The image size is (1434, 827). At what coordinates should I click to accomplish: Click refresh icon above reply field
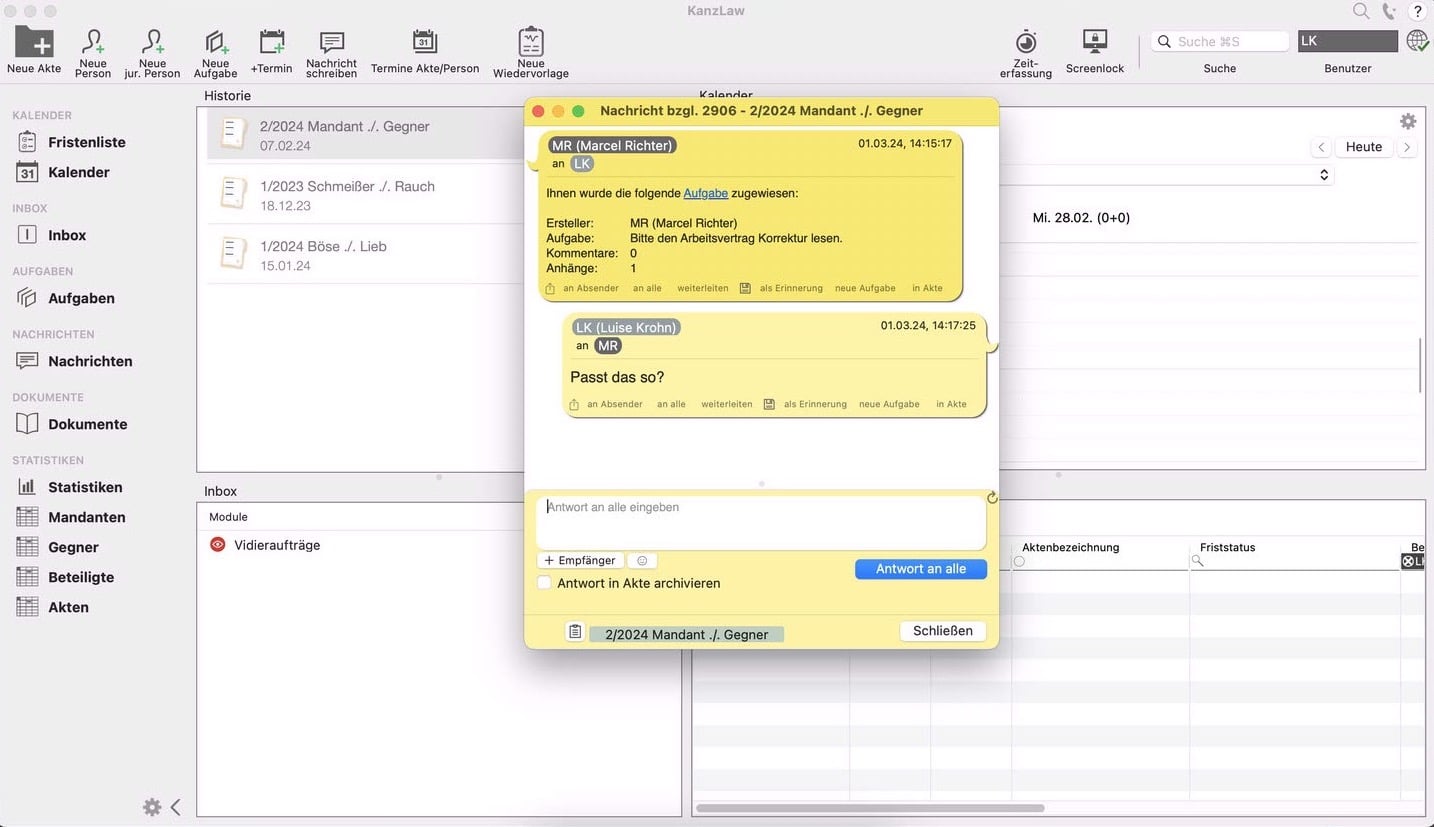click(x=992, y=497)
